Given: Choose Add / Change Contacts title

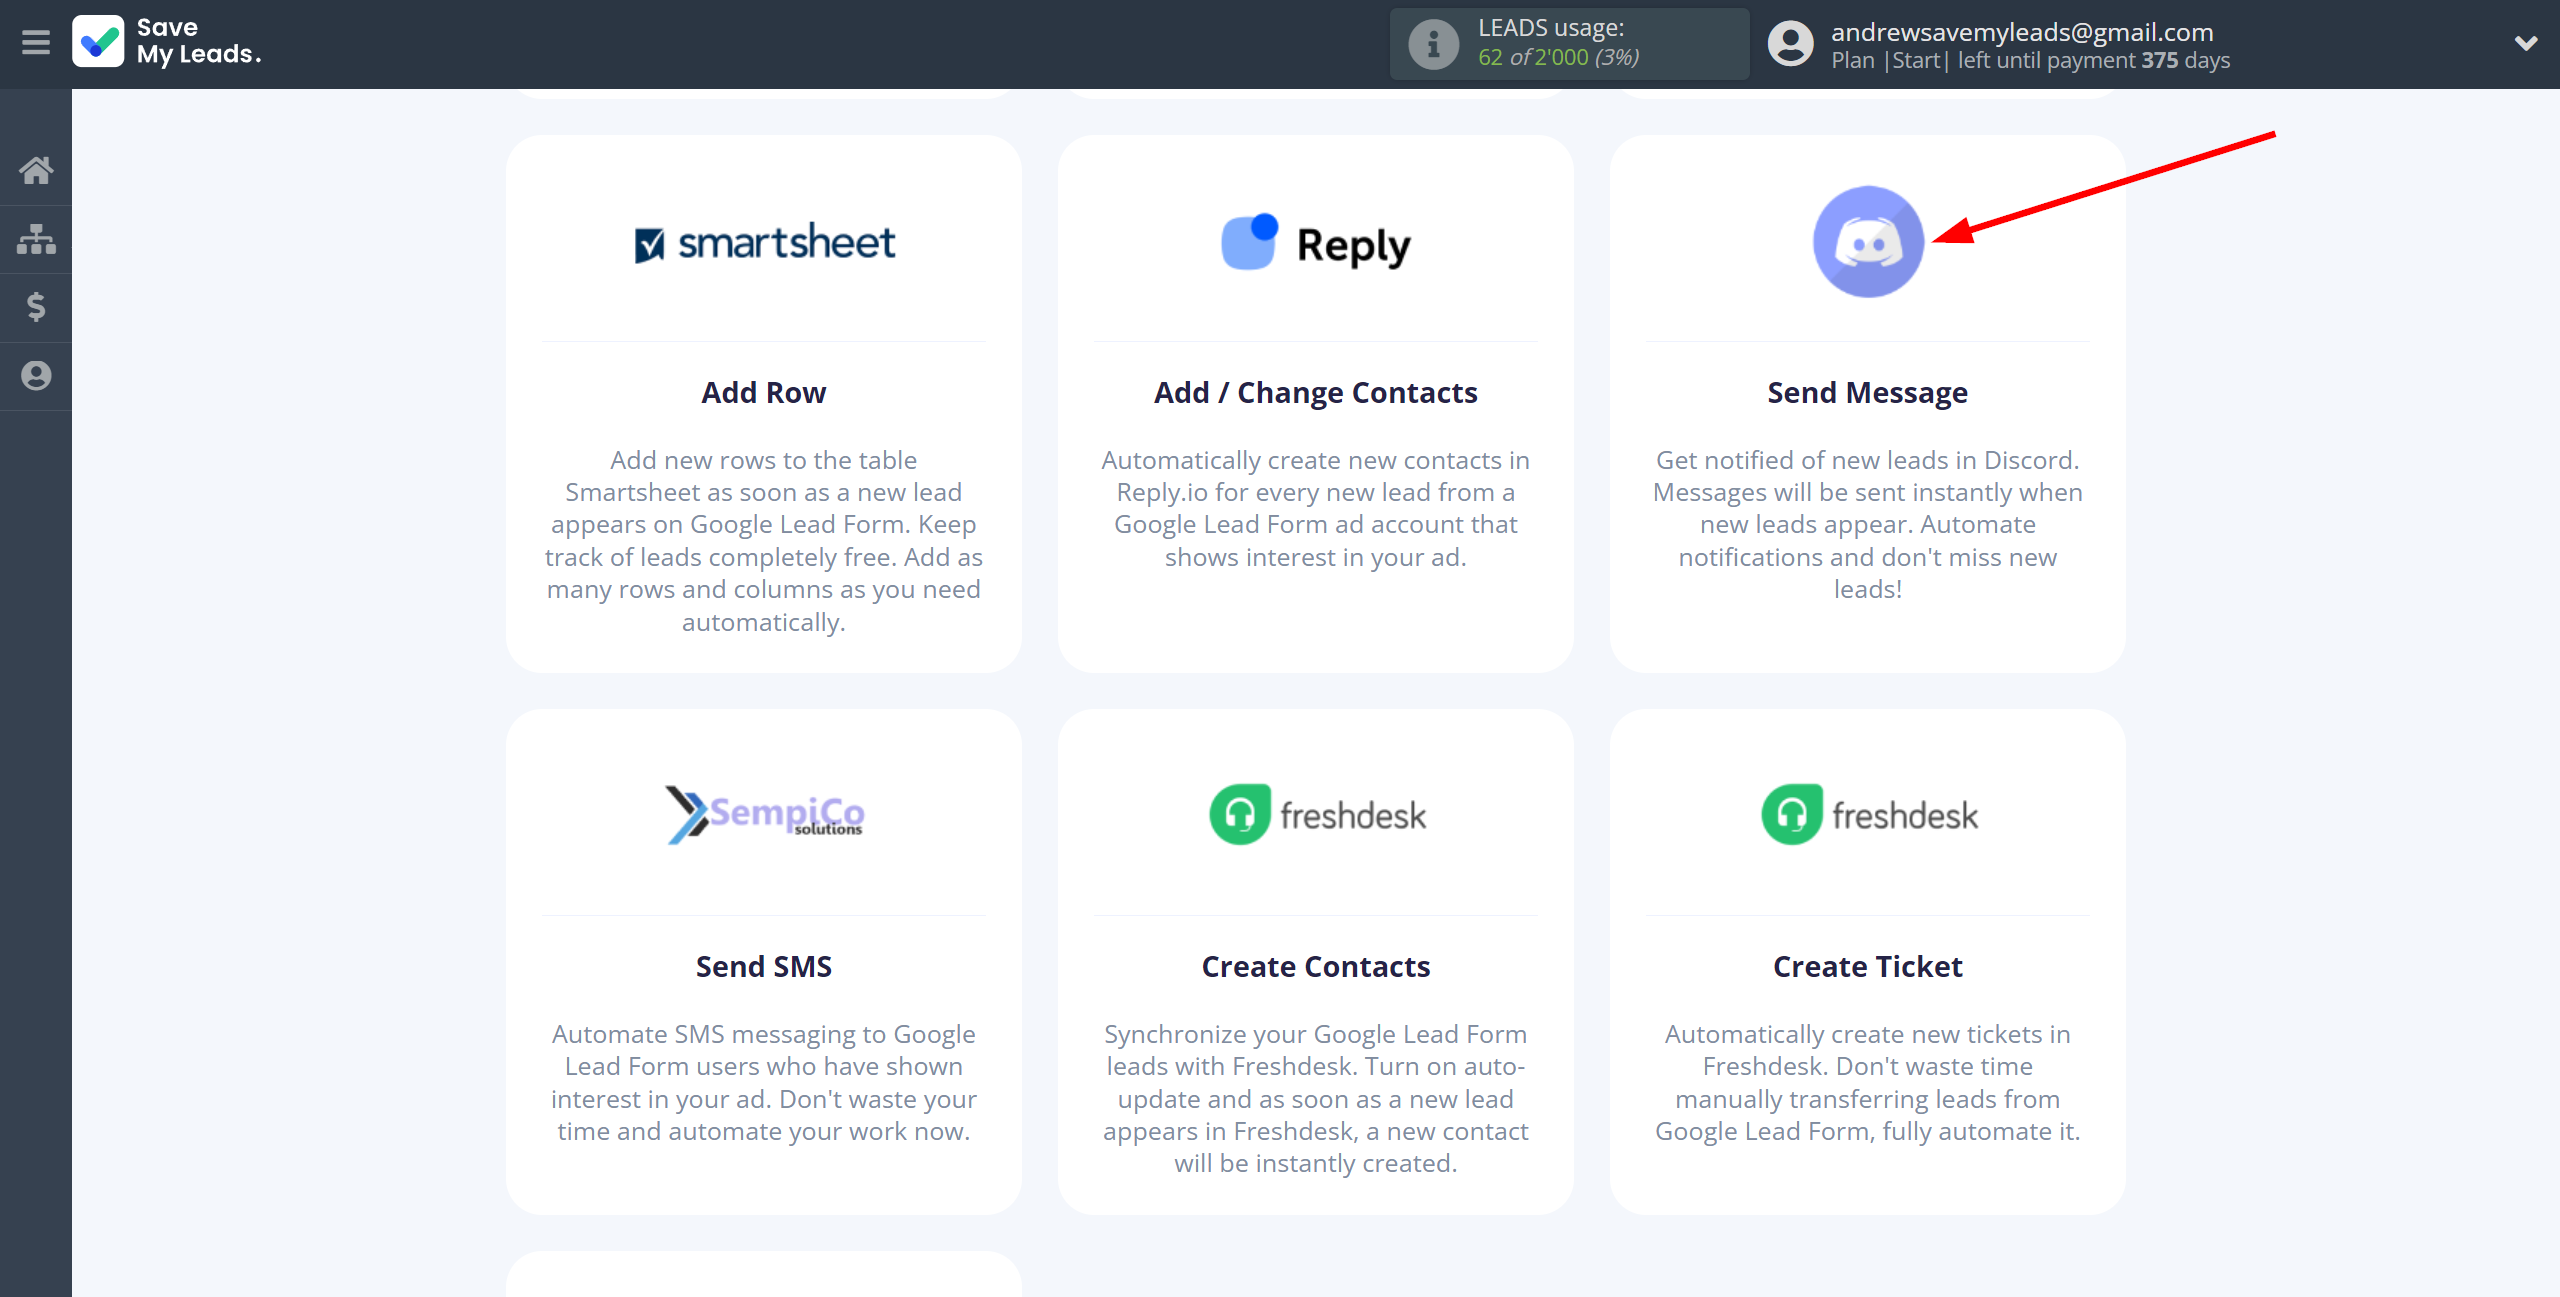Looking at the screenshot, I should [1316, 393].
